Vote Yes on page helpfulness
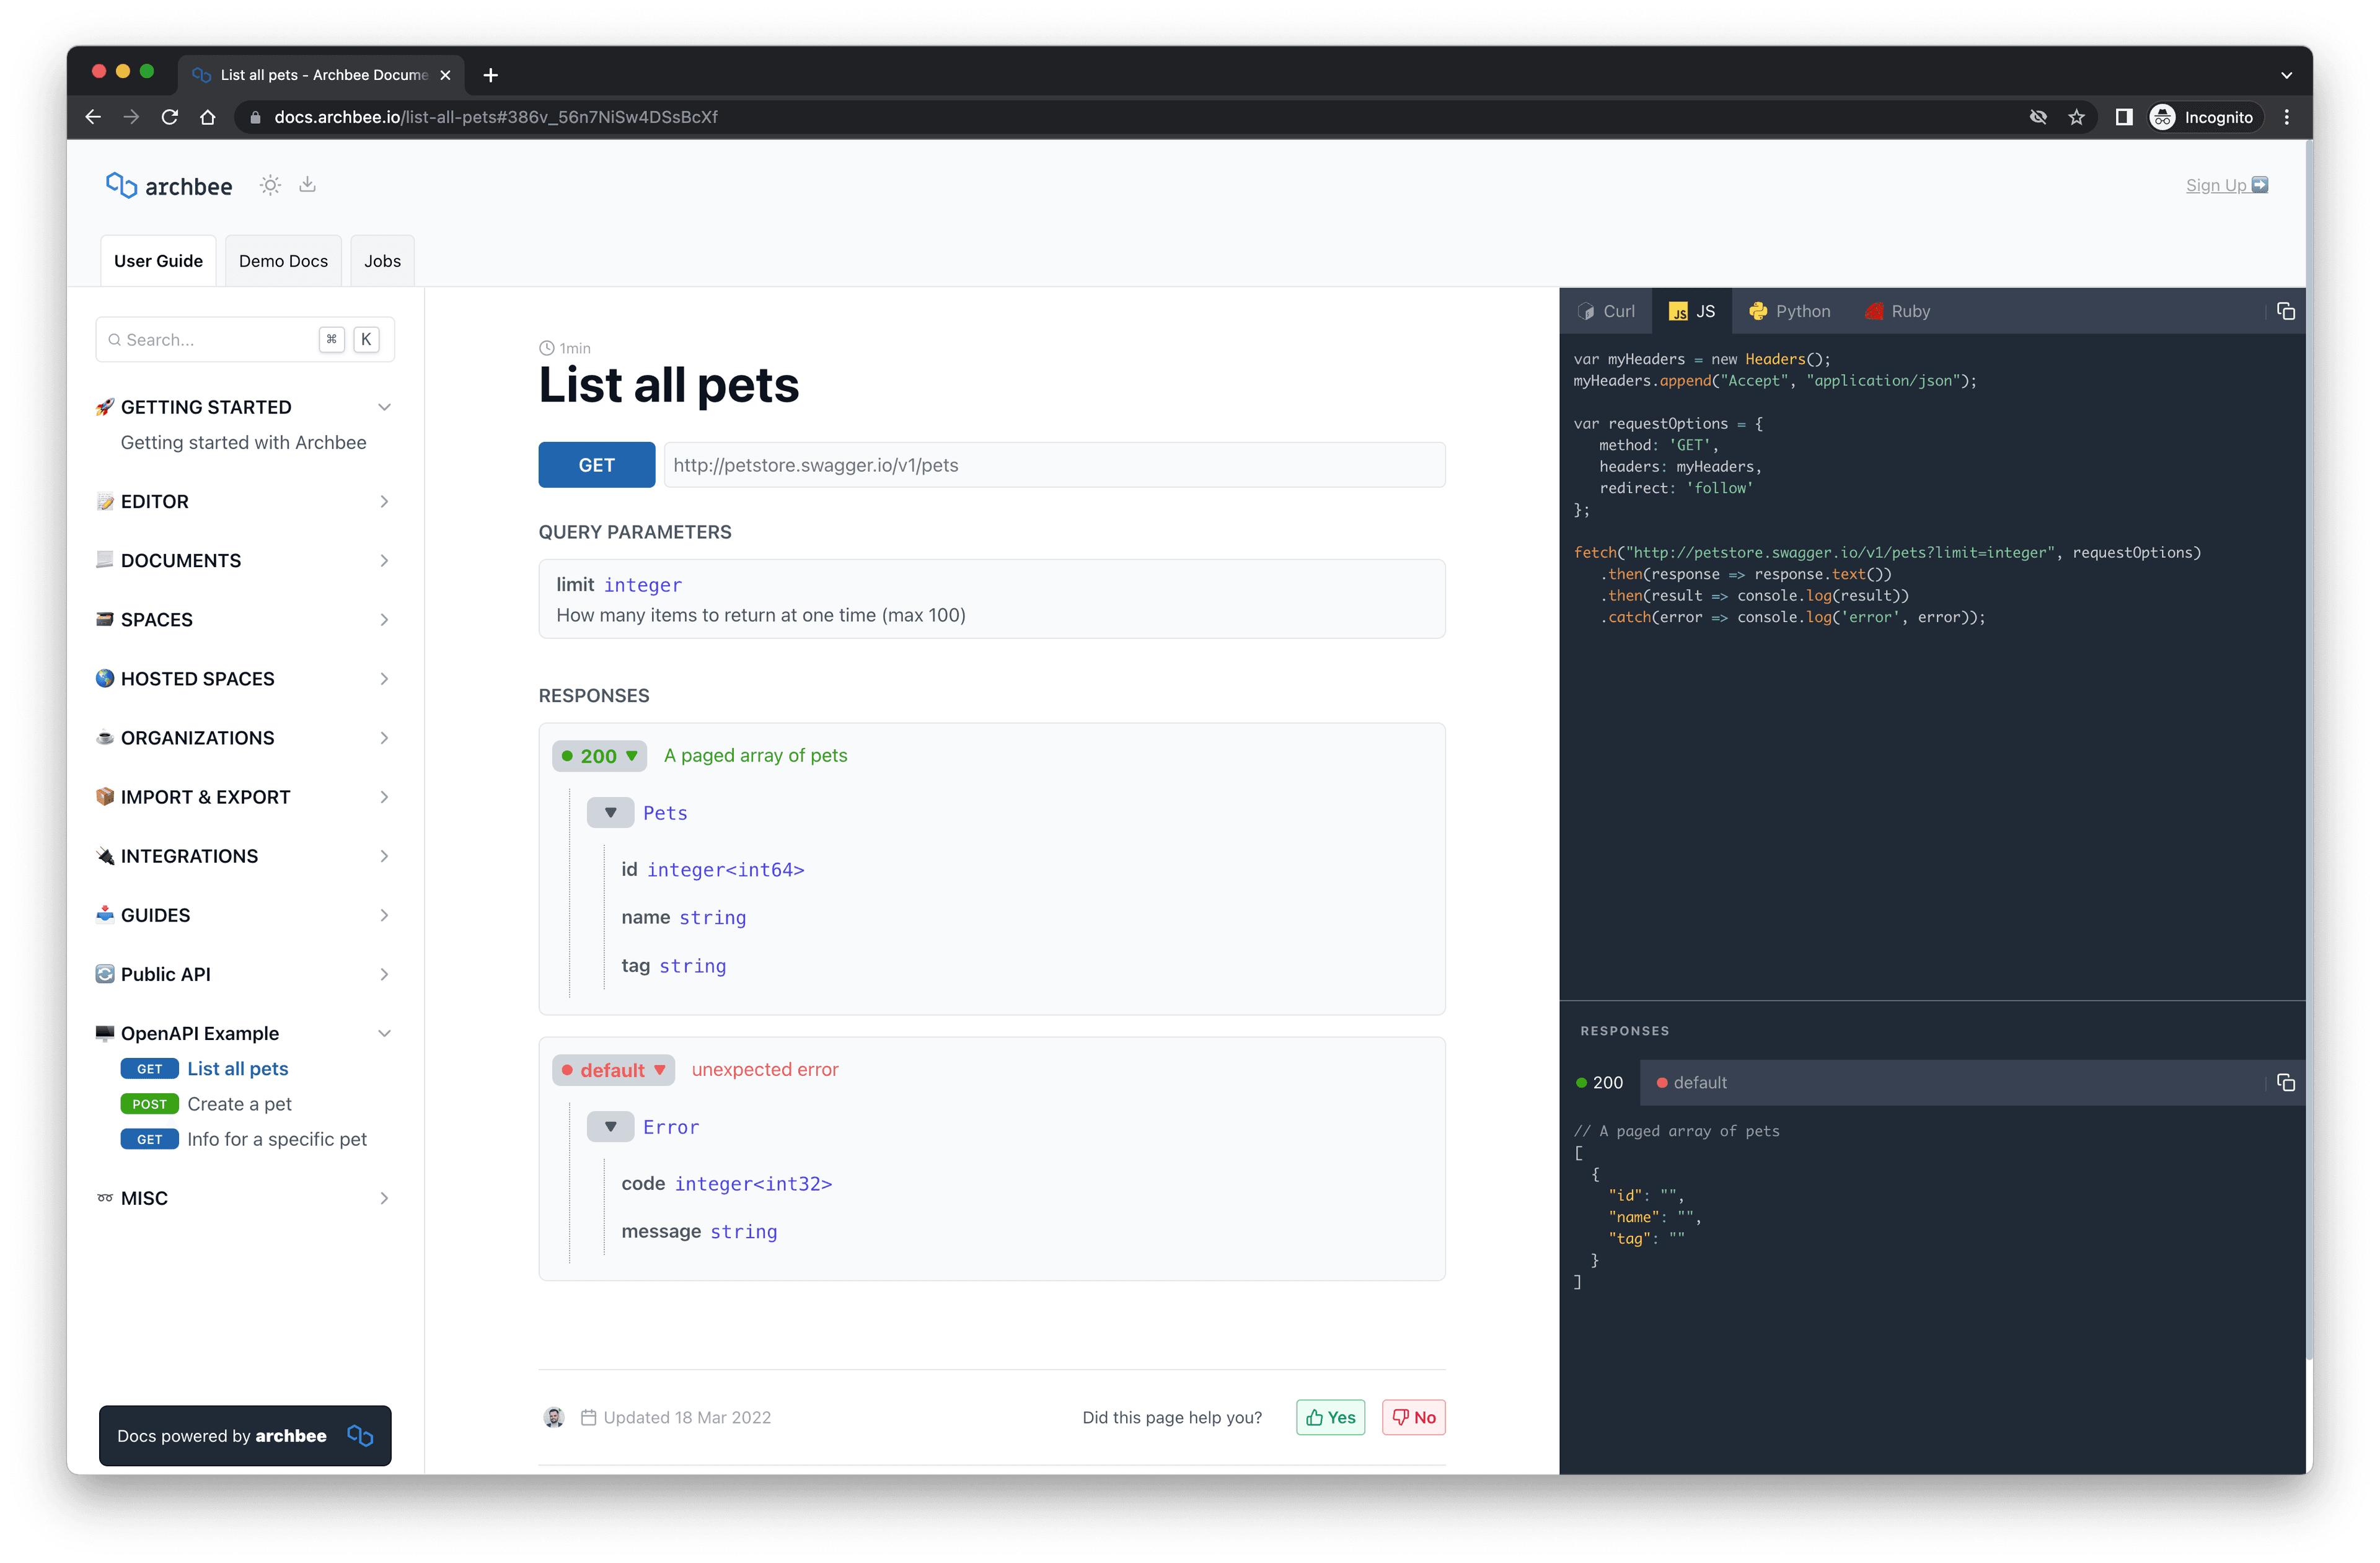 [1330, 1417]
